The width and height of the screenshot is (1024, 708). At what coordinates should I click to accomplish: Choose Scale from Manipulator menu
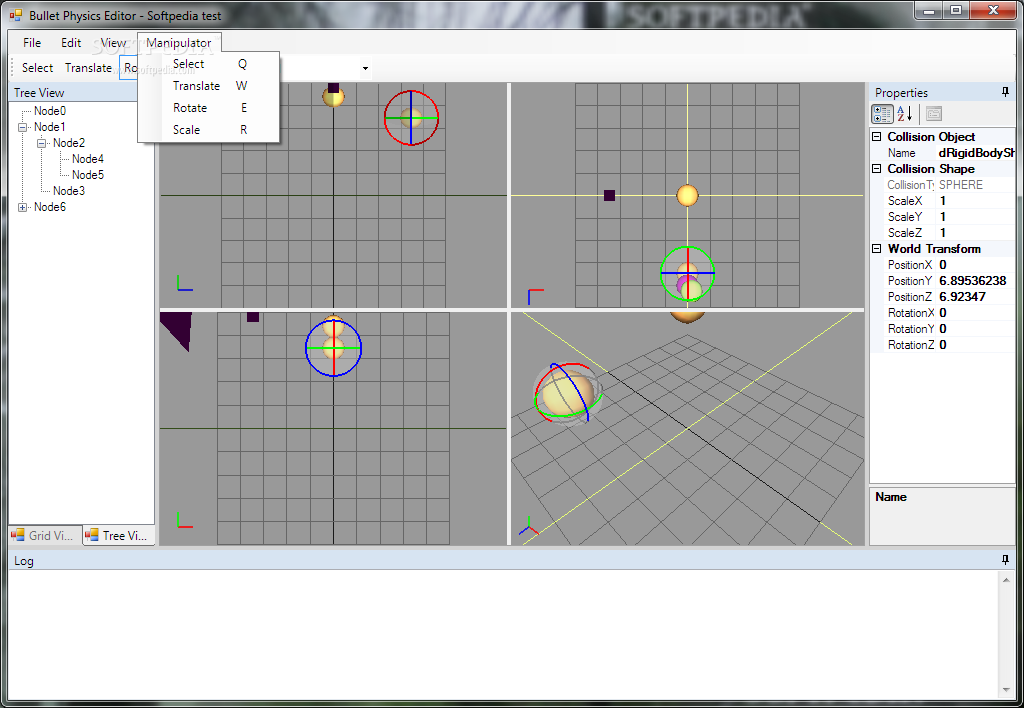[x=209, y=129]
